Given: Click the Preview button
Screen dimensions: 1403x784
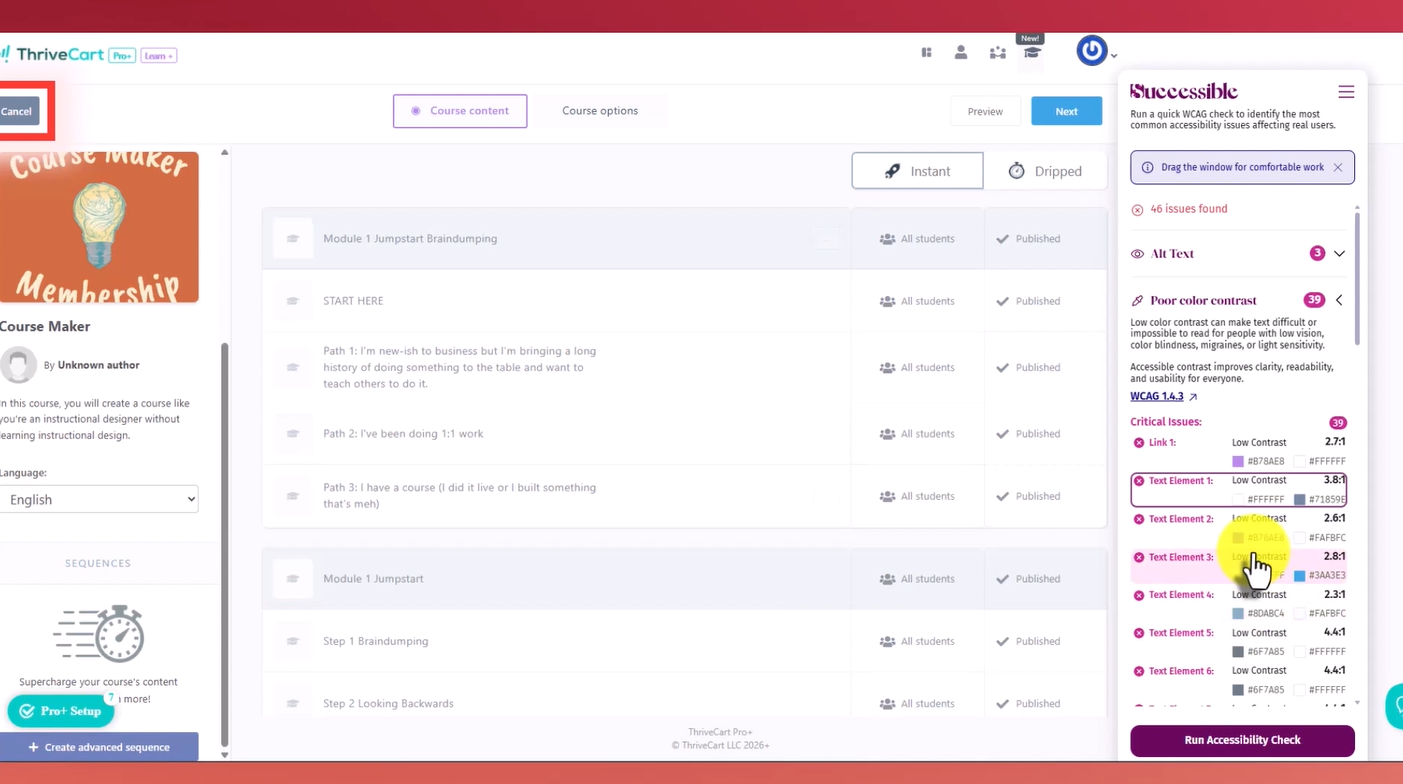Looking at the screenshot, I should click(985, 111).
